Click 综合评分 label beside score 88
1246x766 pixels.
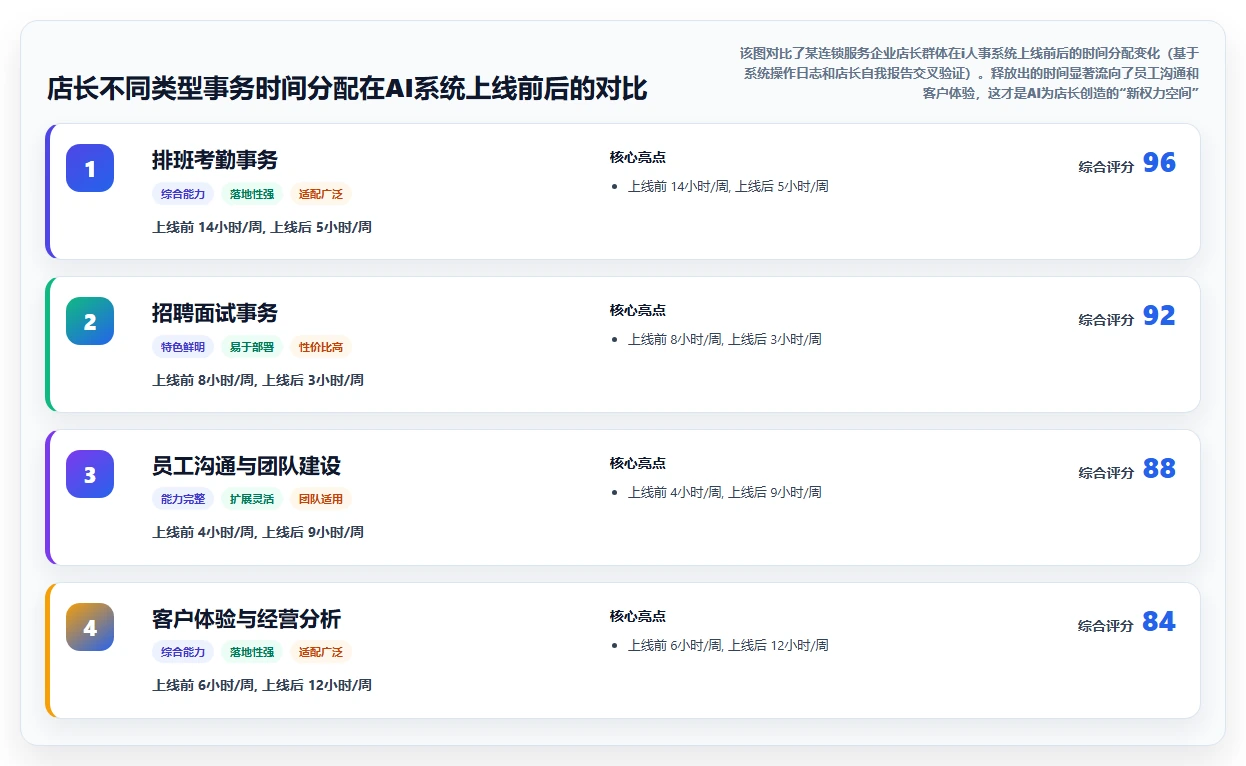(1106, 473)
